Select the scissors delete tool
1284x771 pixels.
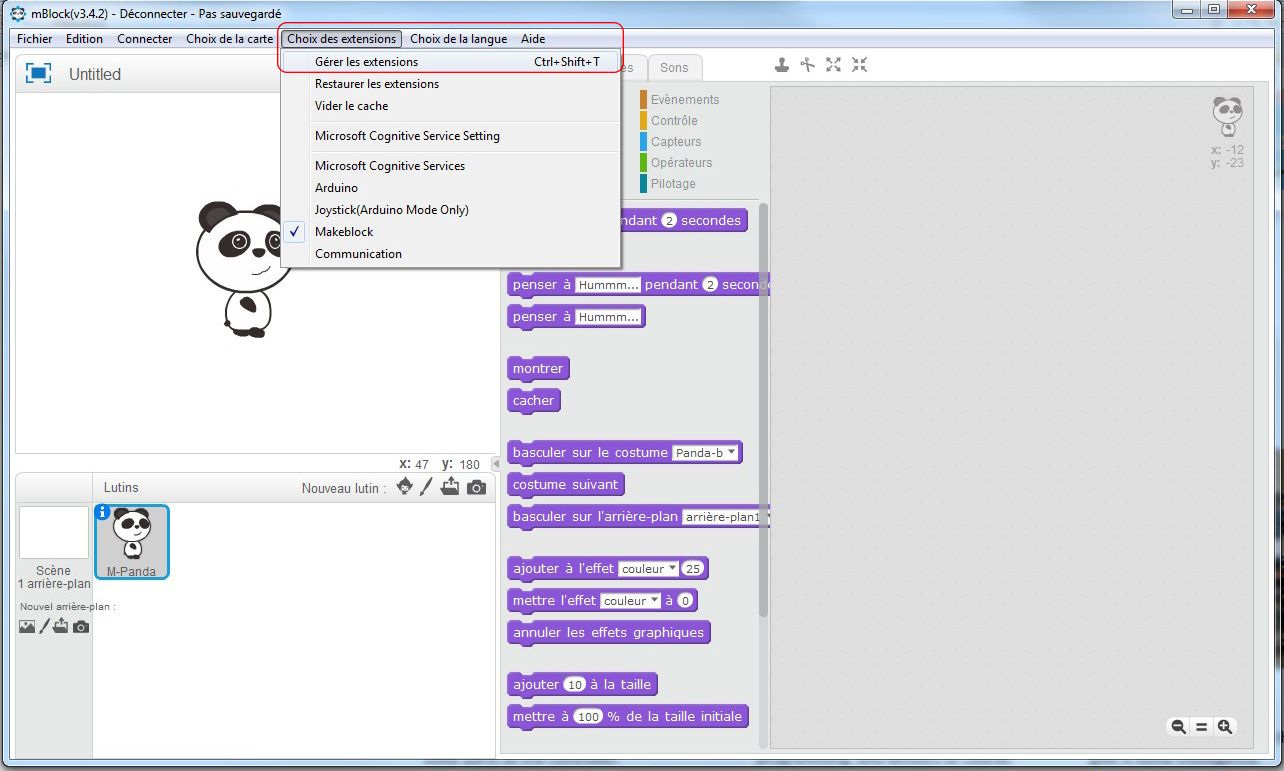pos(808,65)
